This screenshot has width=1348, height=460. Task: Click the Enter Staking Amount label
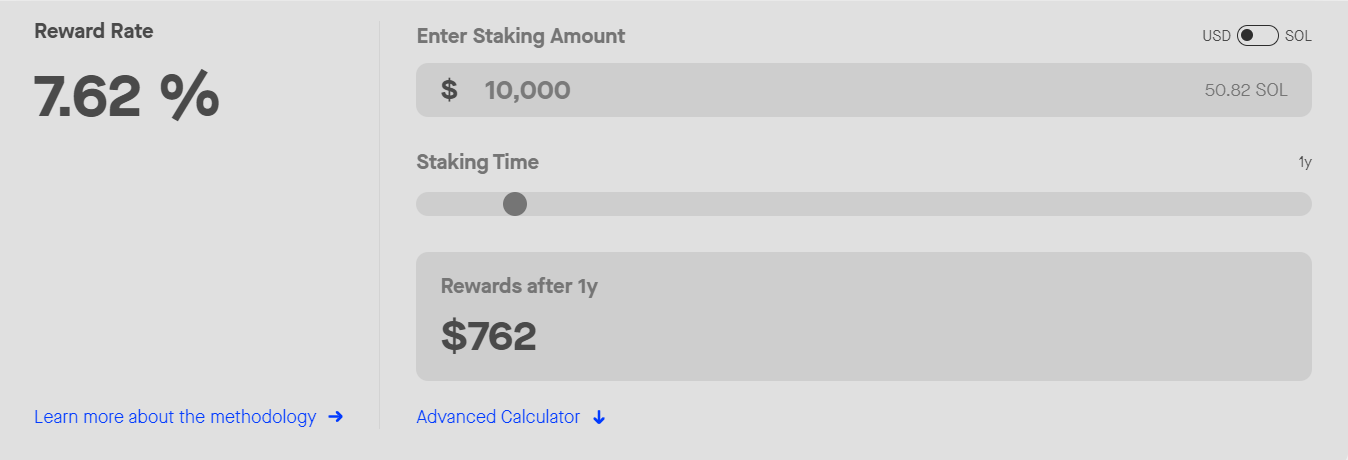point(520,36)
